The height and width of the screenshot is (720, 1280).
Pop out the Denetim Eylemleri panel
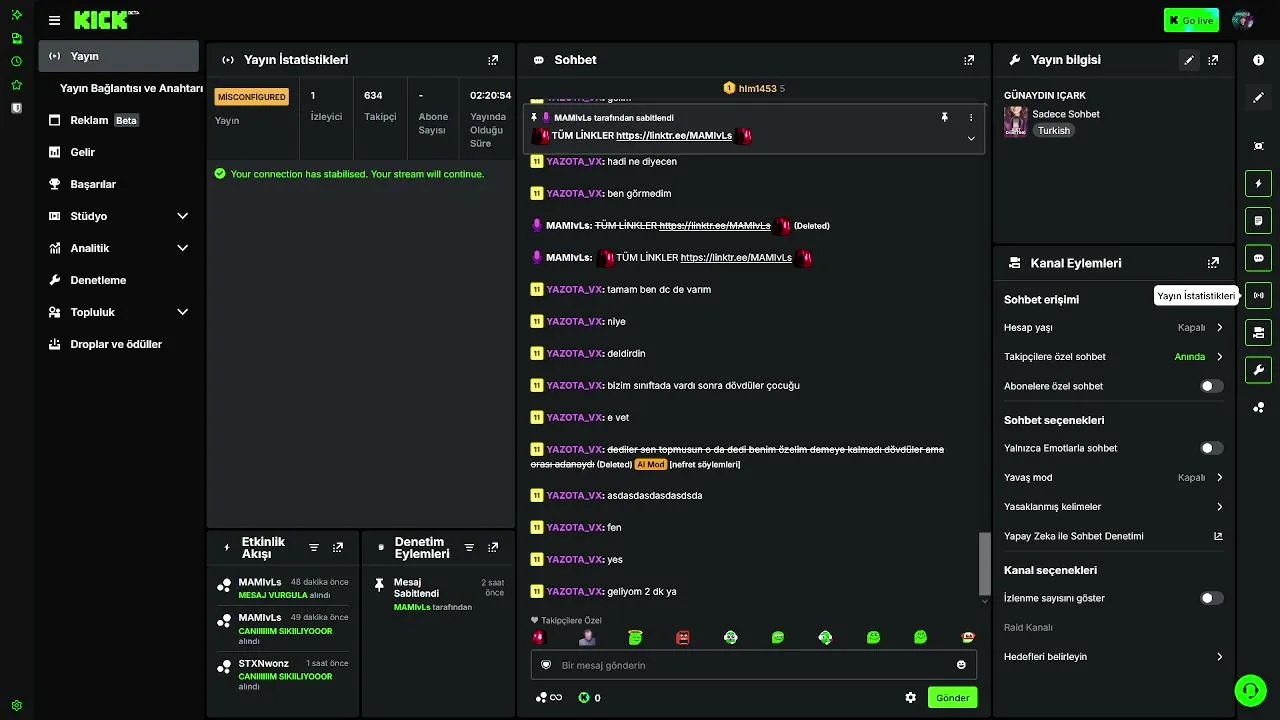[x=493, y=548]
